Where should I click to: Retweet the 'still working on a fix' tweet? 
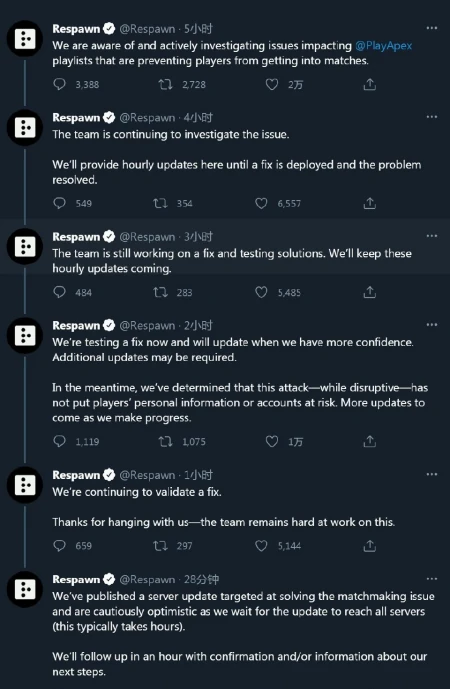point(160,292)
